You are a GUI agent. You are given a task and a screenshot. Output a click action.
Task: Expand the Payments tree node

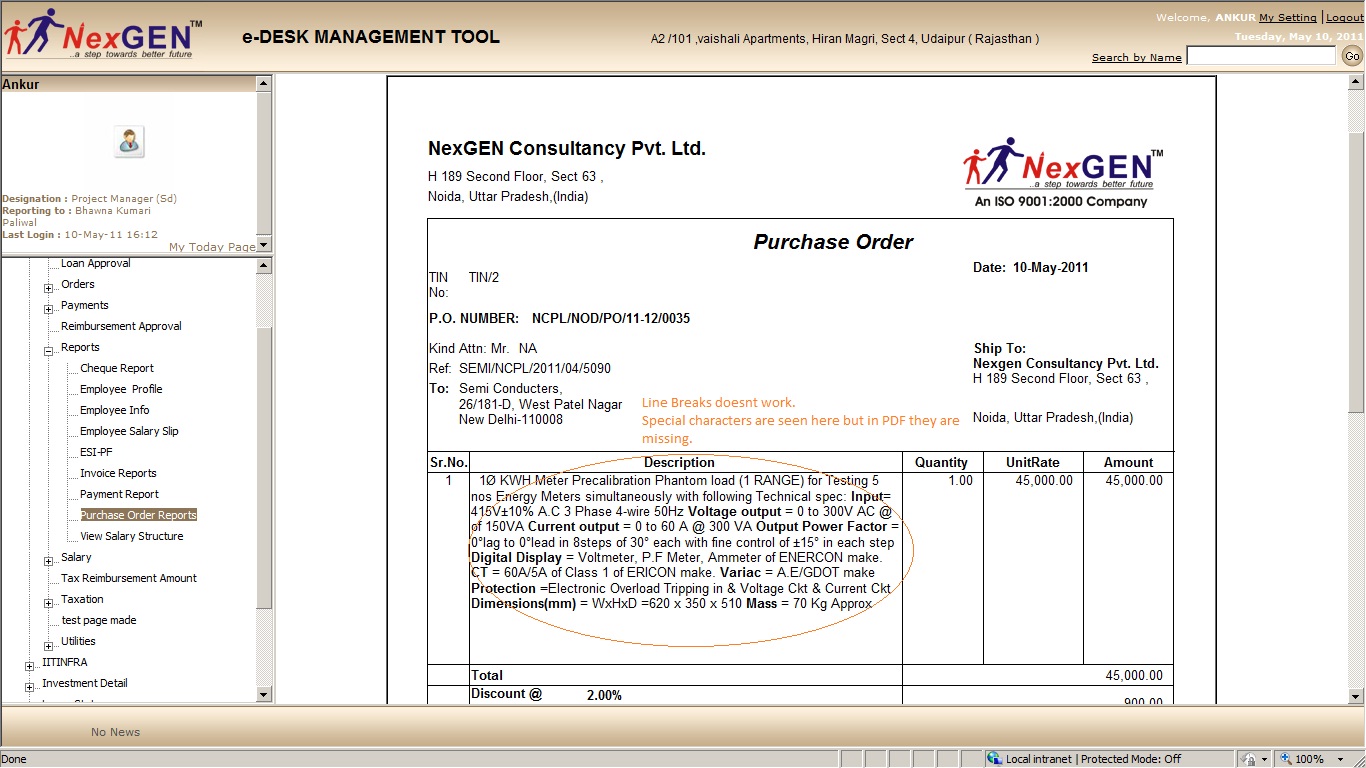48,309
